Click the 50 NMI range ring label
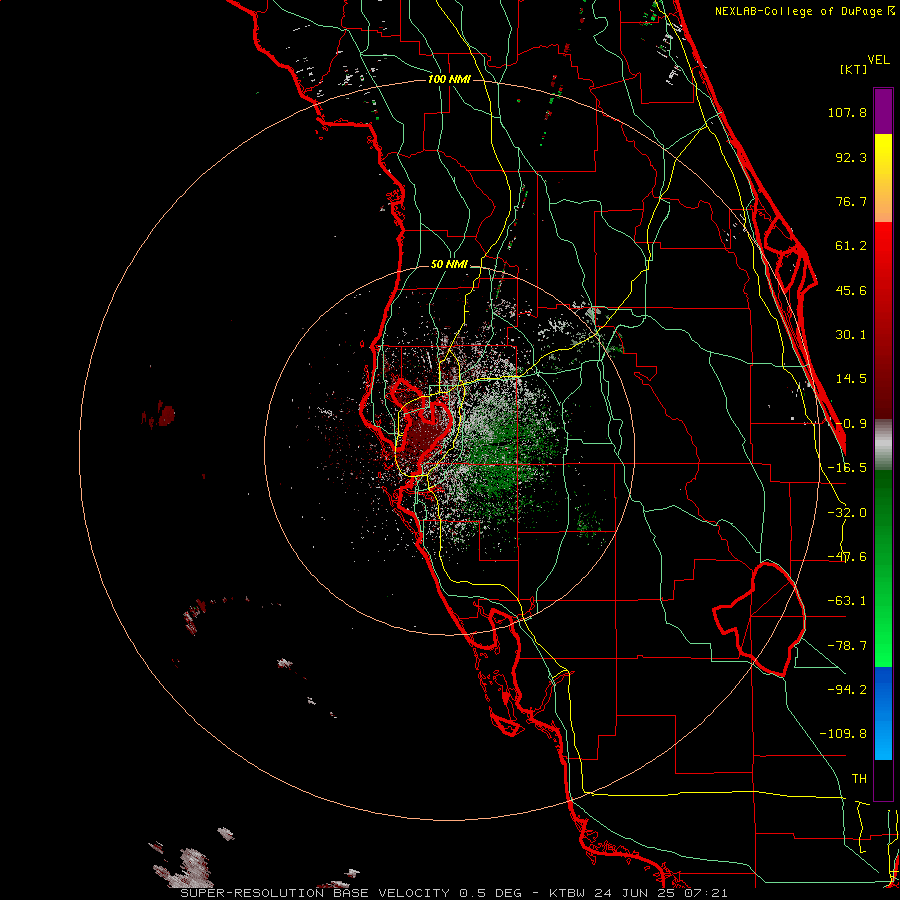 [449, 264]
